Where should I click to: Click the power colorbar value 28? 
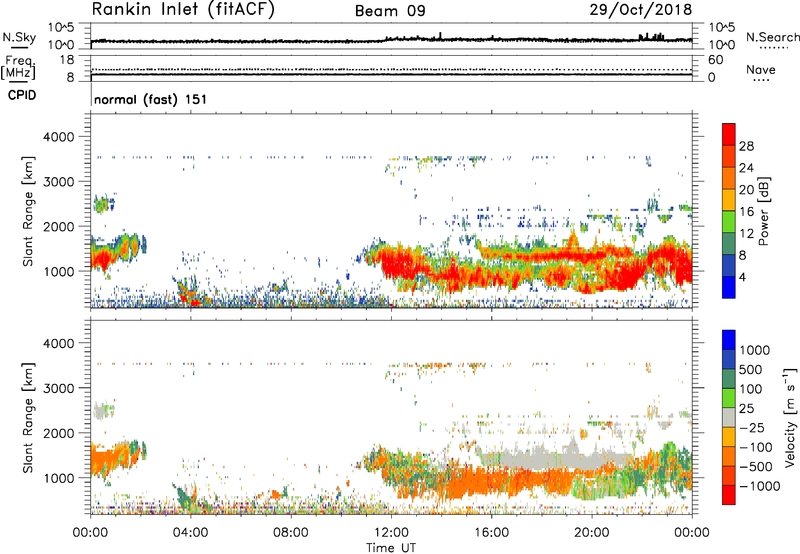746,146
